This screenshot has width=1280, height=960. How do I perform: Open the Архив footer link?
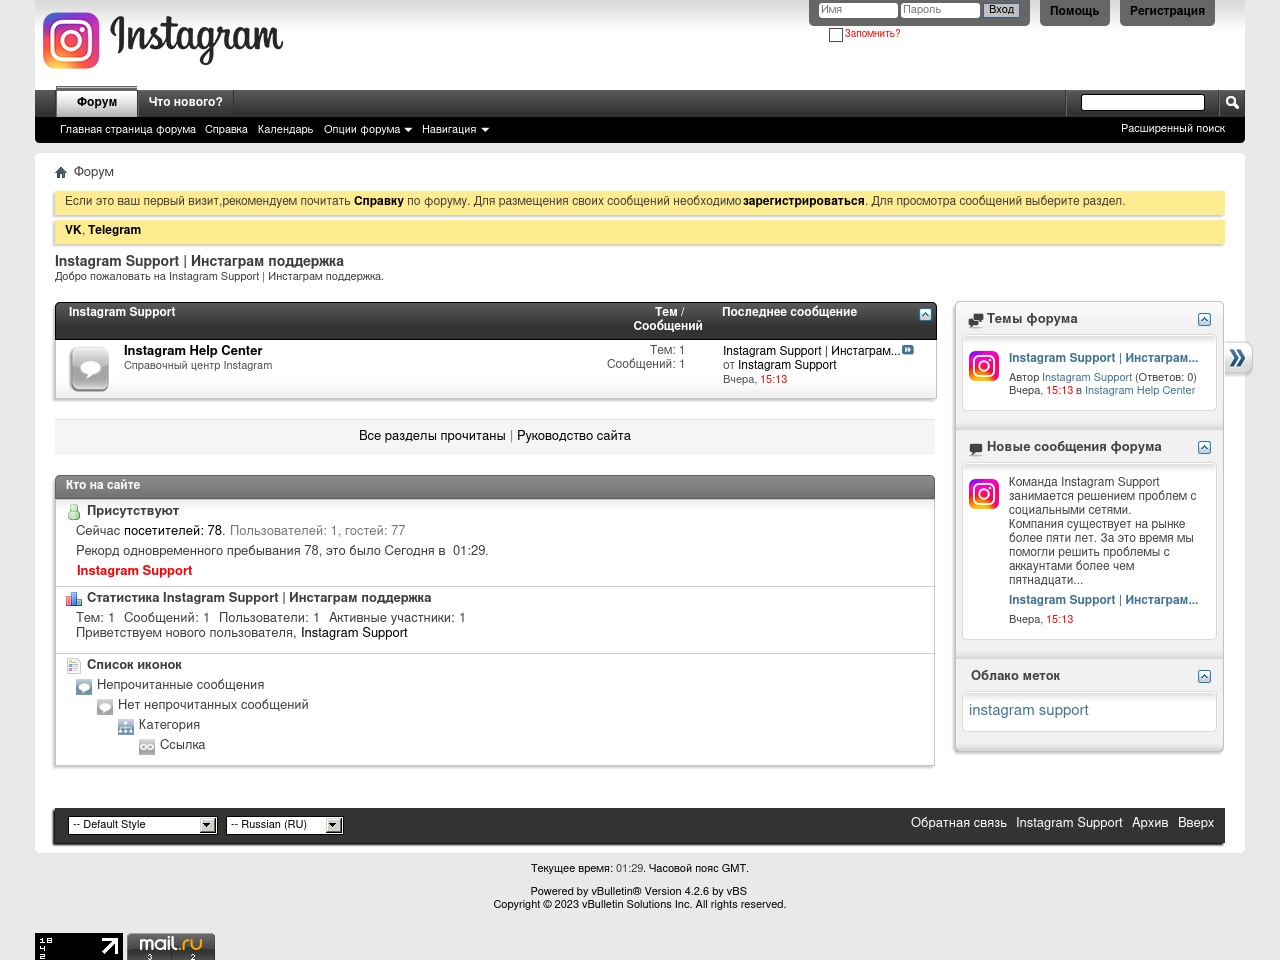(1150, 823)
